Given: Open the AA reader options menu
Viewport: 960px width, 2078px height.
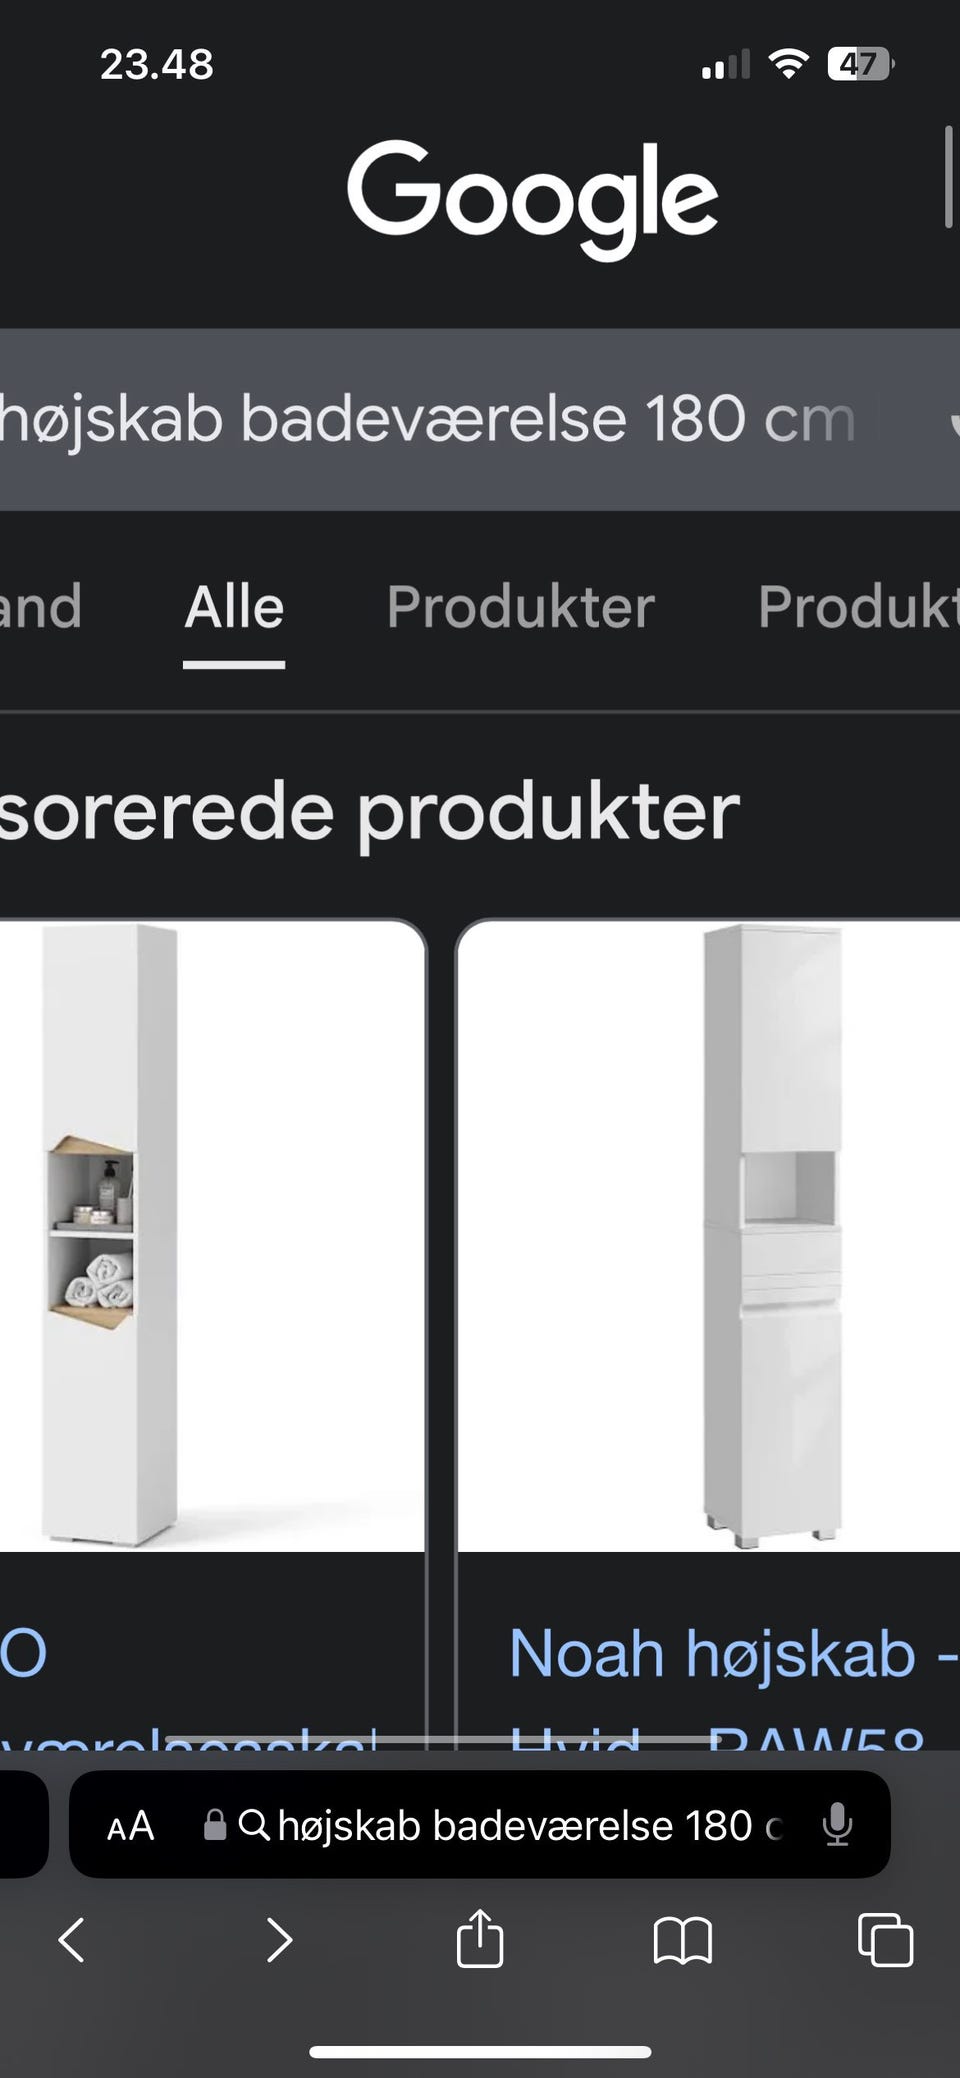Looking at the screenshot, I should point(131,1826).
